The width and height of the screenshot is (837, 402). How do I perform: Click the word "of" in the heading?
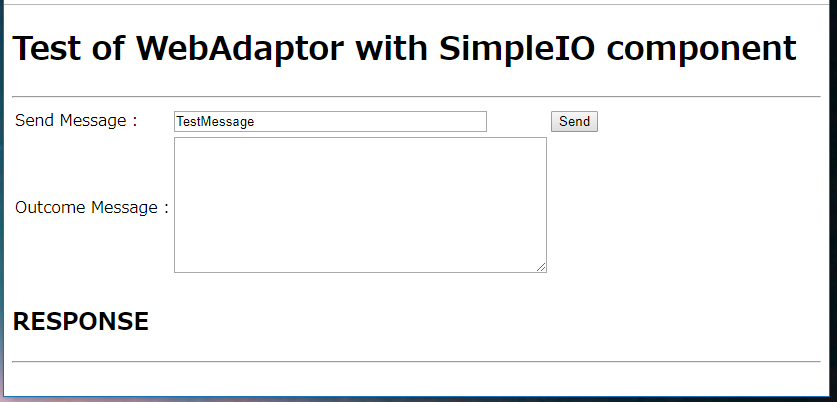(x=108, y=48)
